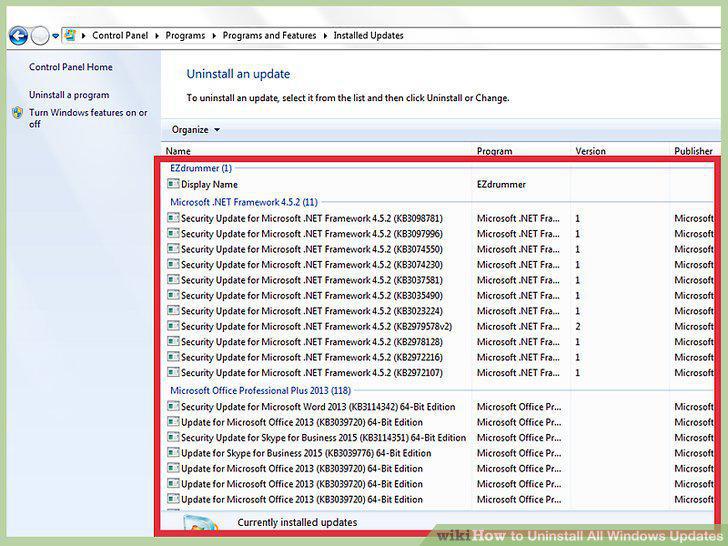
Task: Sort by Publisher column header
Action: click(x=693, y=151)
